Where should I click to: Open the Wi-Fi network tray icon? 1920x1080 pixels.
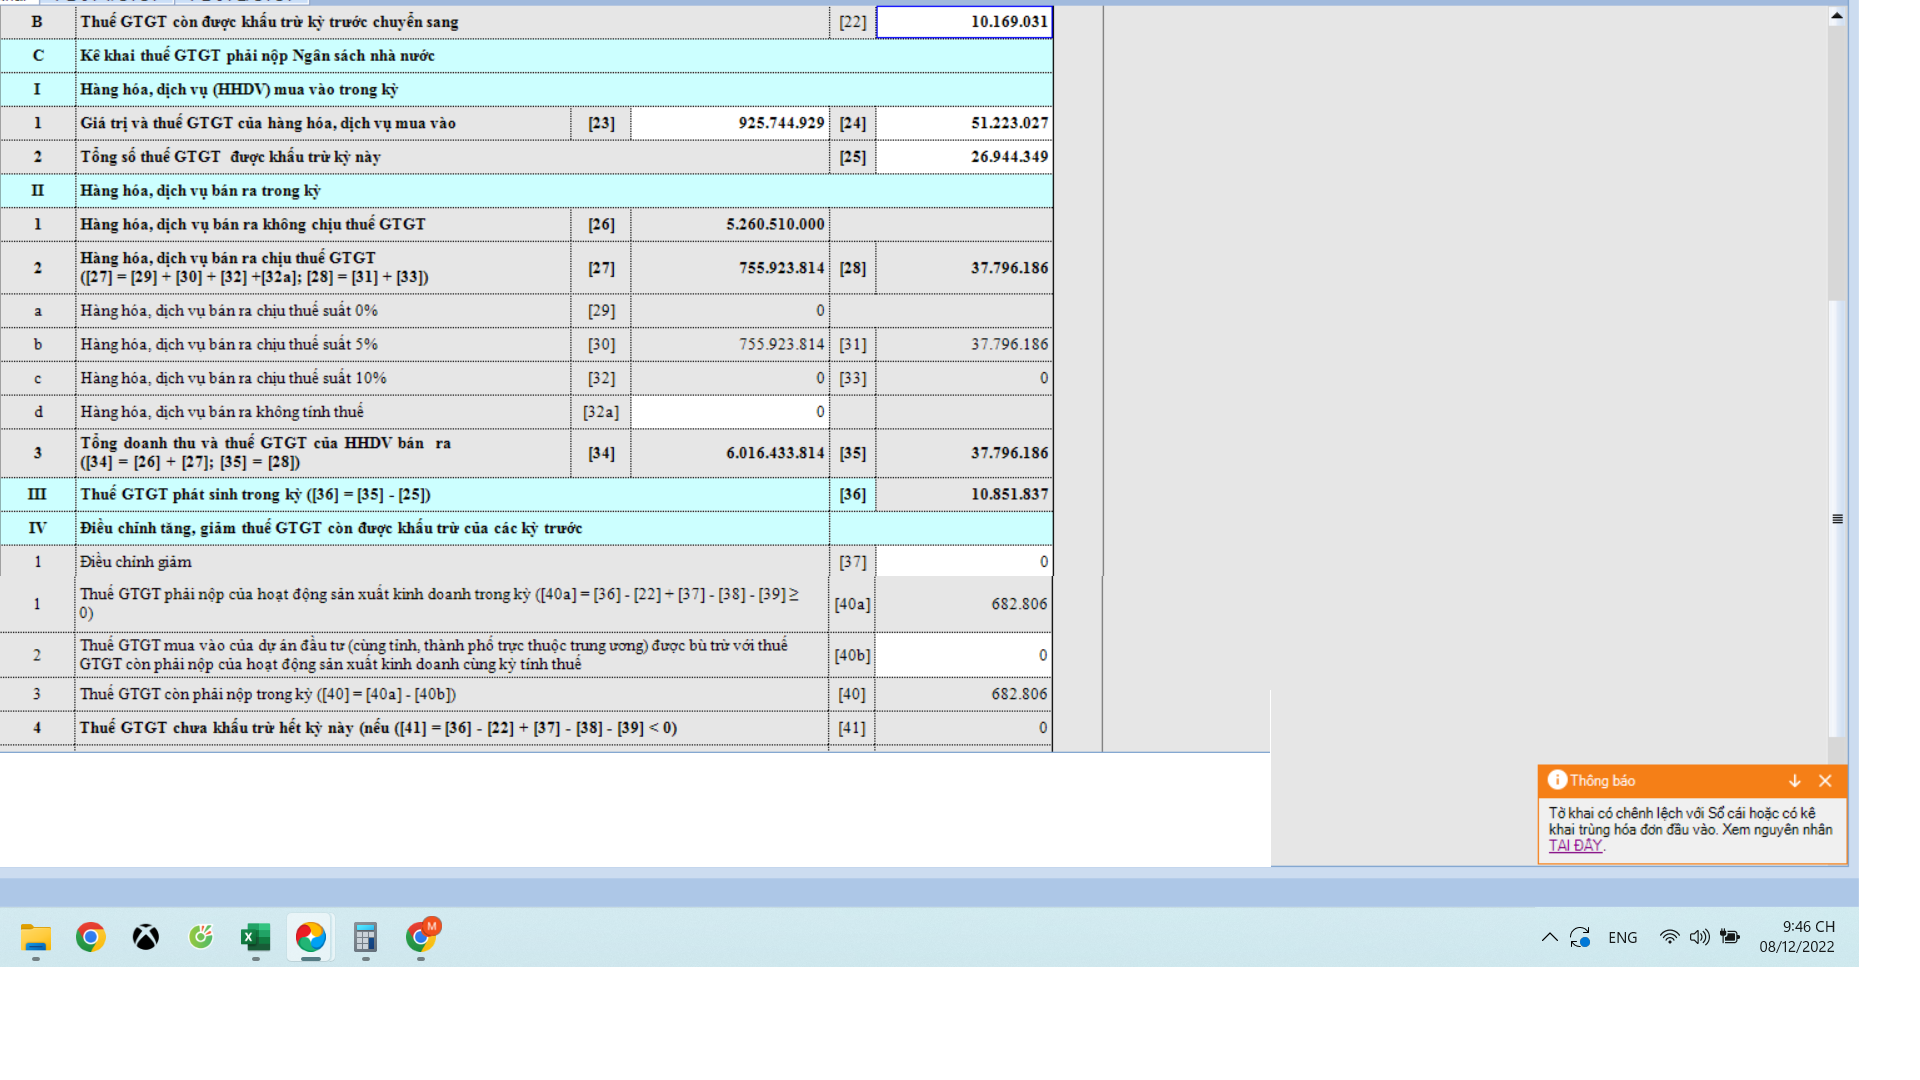(1669, 937)
